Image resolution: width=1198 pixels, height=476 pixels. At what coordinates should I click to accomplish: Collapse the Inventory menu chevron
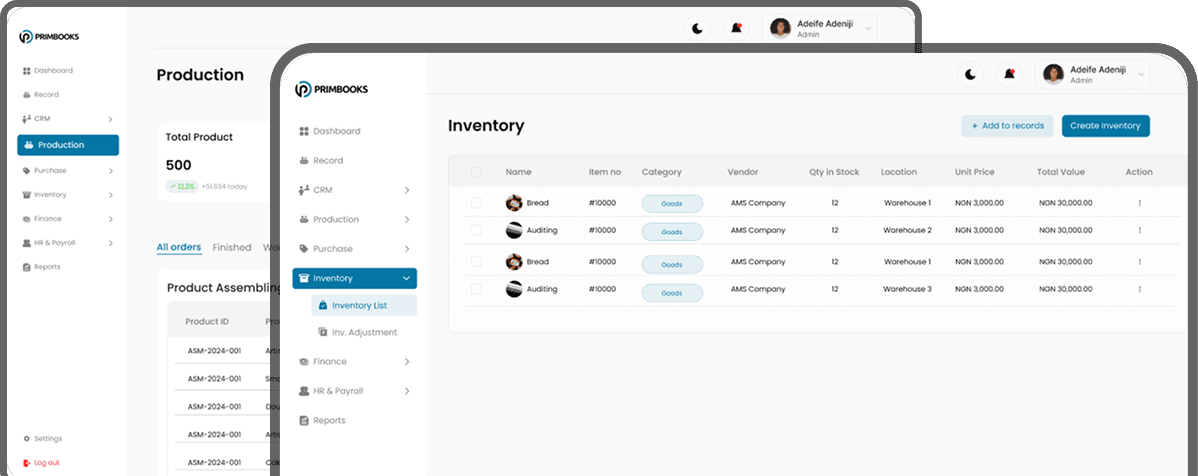(x=406, y=279)
